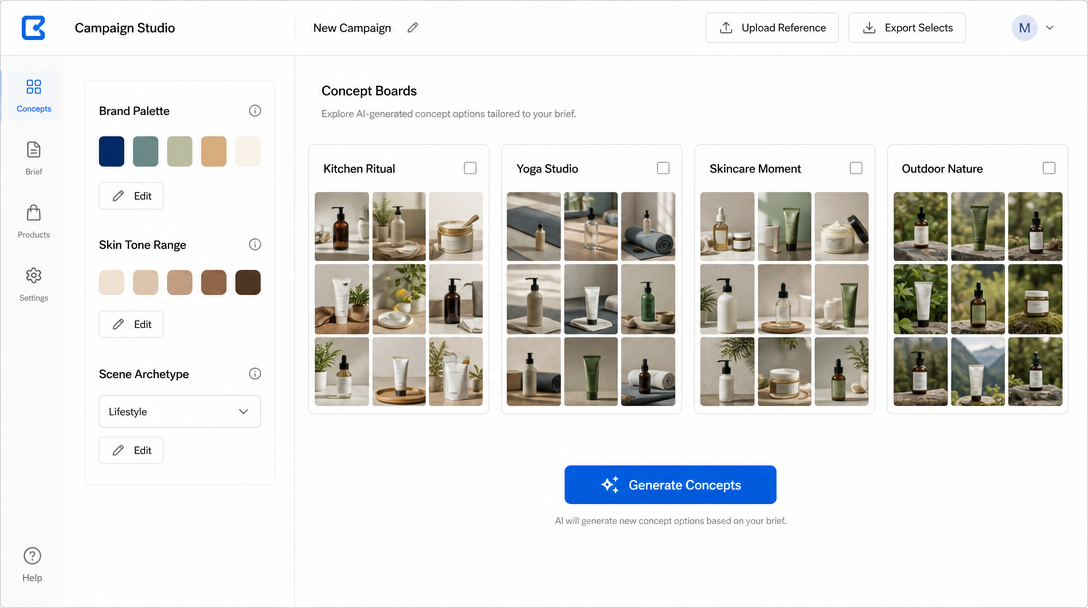Select the Yoga Studio board checkbox

point(663,168)
